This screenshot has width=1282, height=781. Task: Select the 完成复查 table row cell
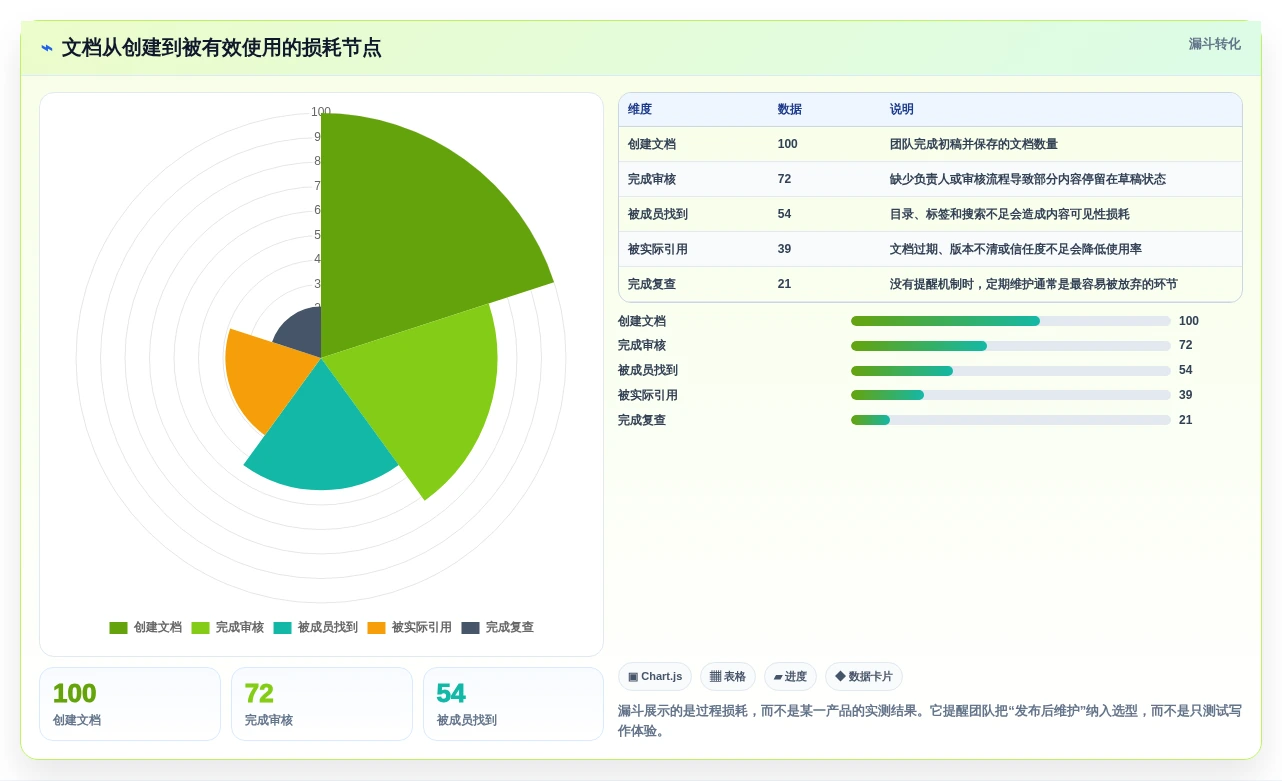652,284
